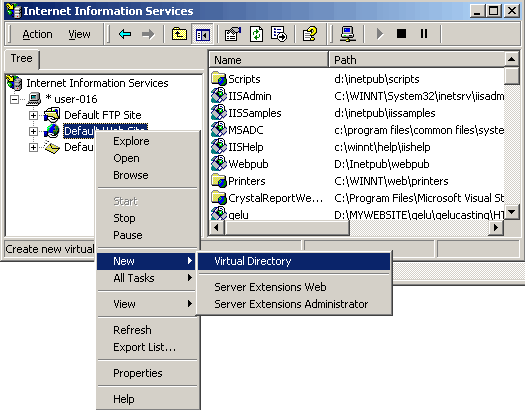Click the Stop item square button
525x410 pixels.
pos(401,33)
